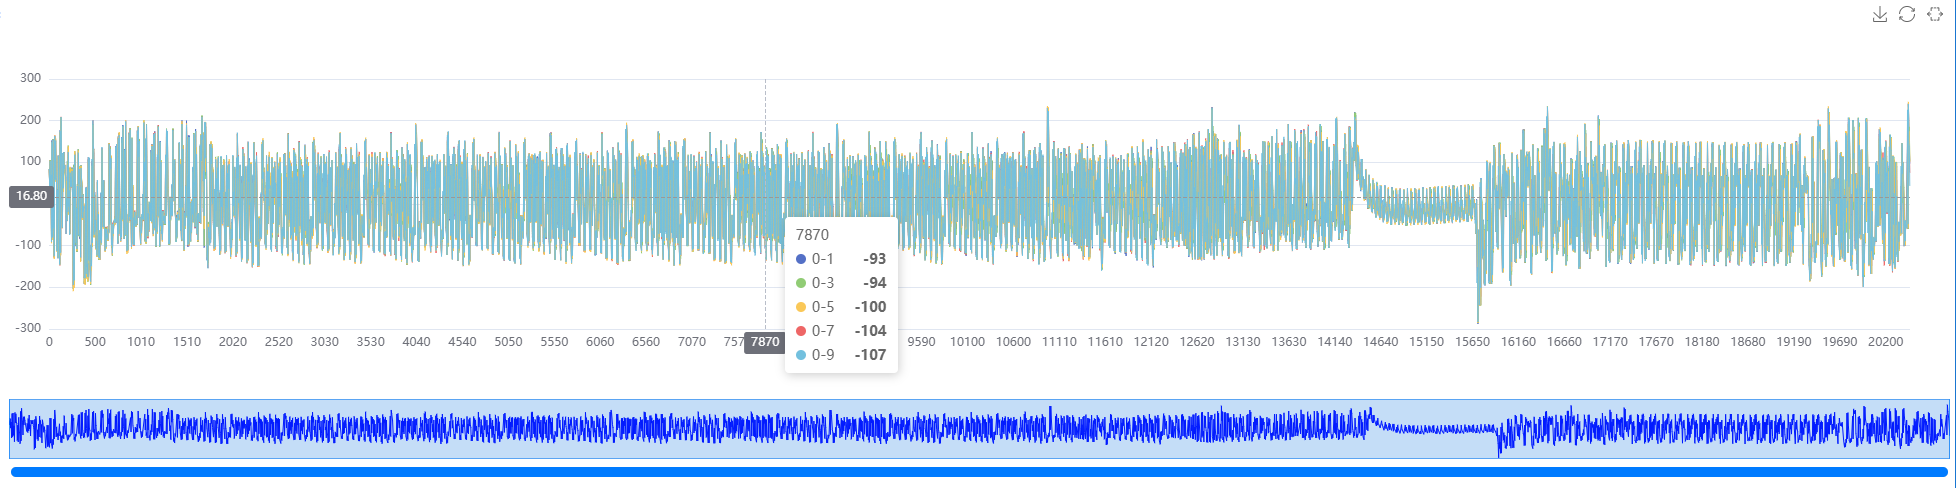The width and height of the screenshot is (1956, 488).
Task: Click the right edge of the overview range selector
Action: (x=1949, y=428)
